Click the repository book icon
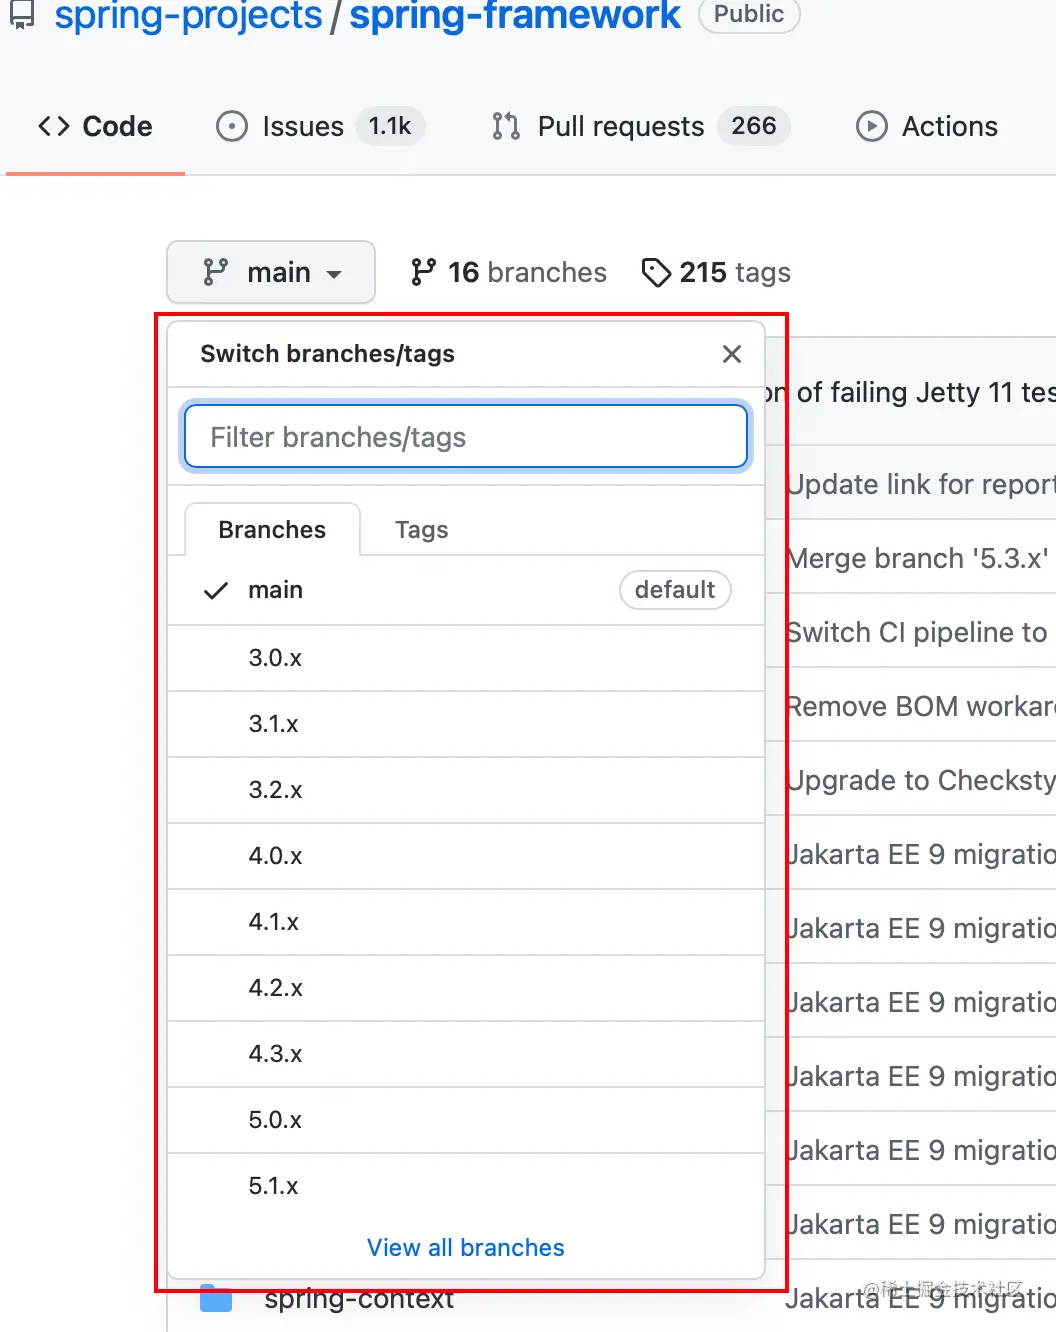 pyautogui.click(x=22, y=15)
